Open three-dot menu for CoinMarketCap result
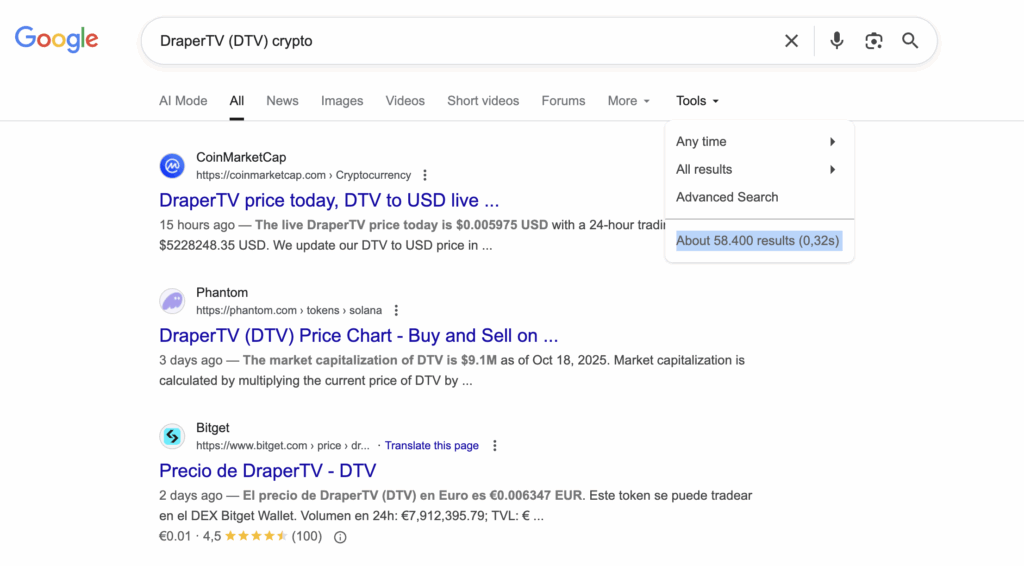 click(425, 175)
